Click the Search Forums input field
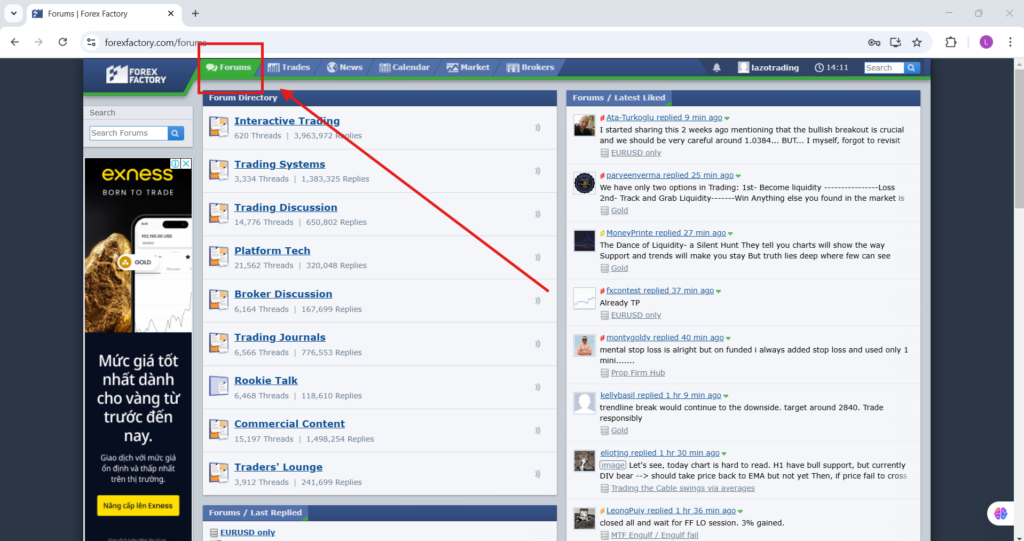Image resolution: width=1024 pixels, height=541 pixels. pyautogui.click(x=129, y=133)
